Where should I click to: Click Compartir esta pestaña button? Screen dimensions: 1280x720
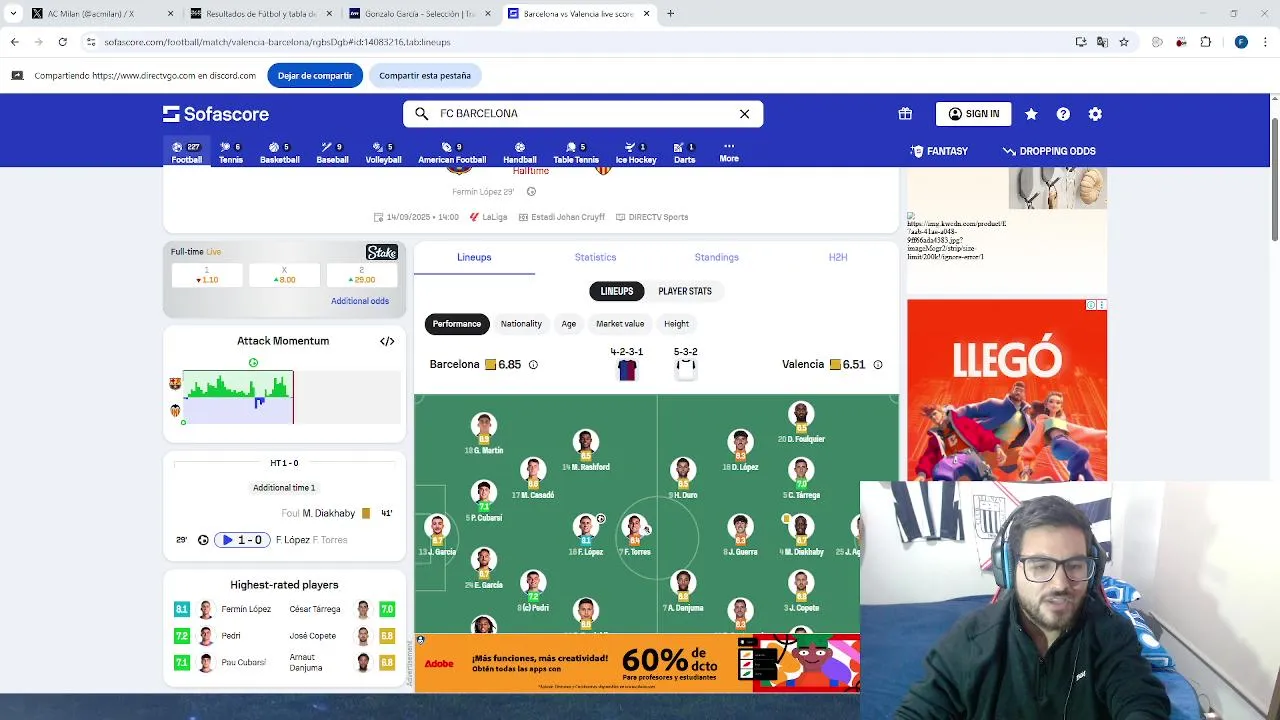coord(425,76)
